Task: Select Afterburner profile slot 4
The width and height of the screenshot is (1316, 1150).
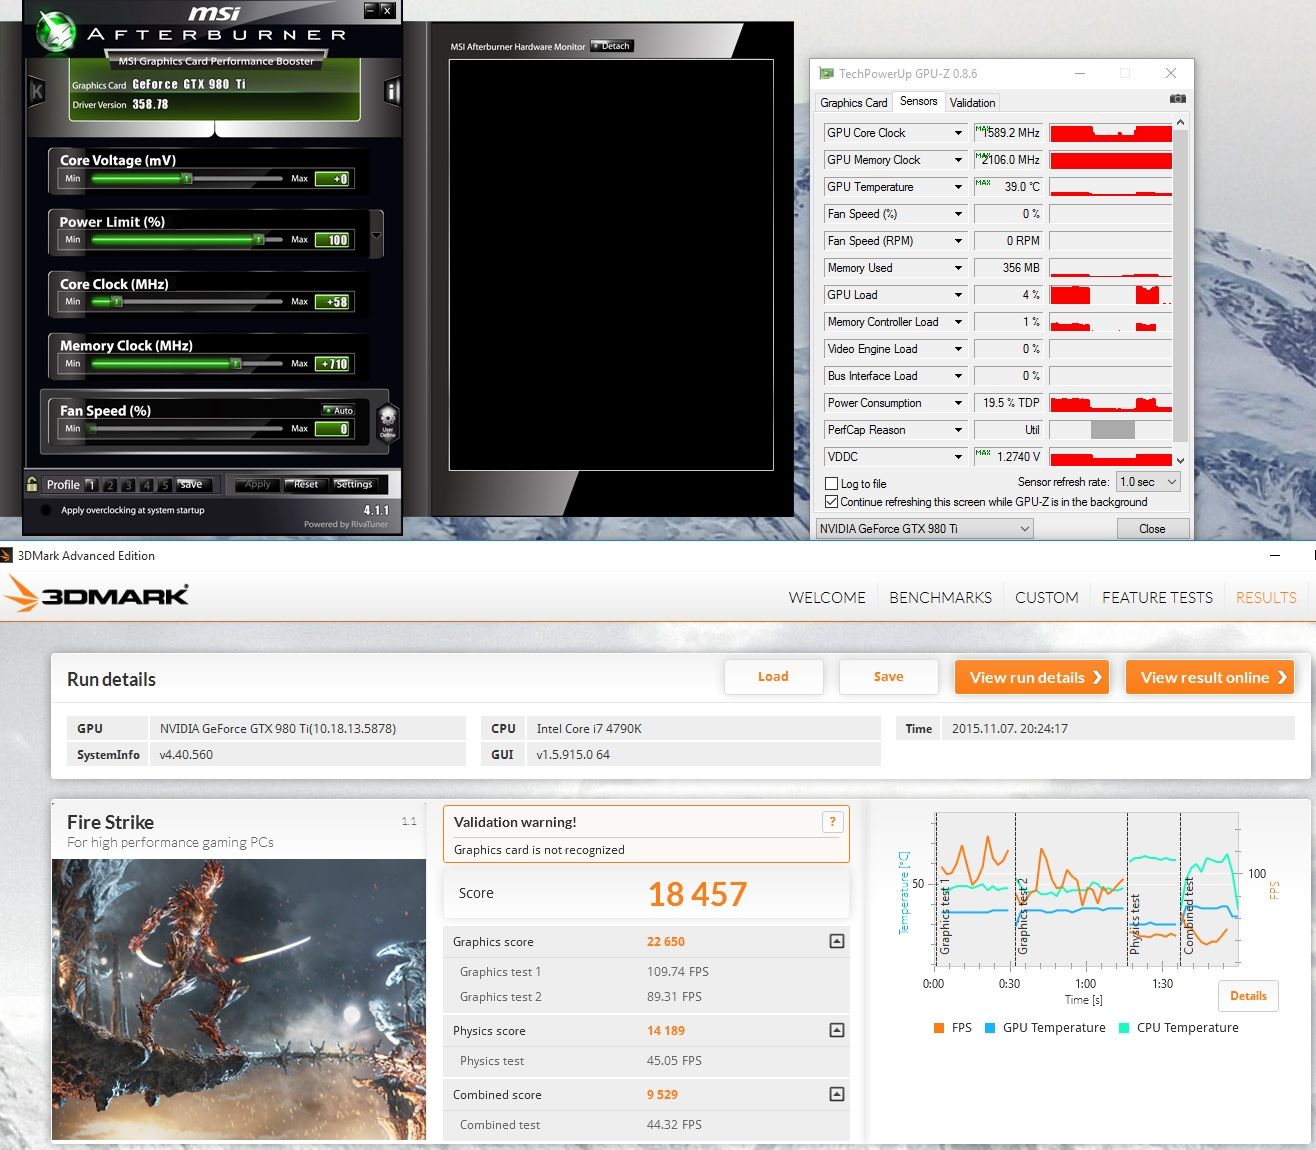Action: (147, 485)
